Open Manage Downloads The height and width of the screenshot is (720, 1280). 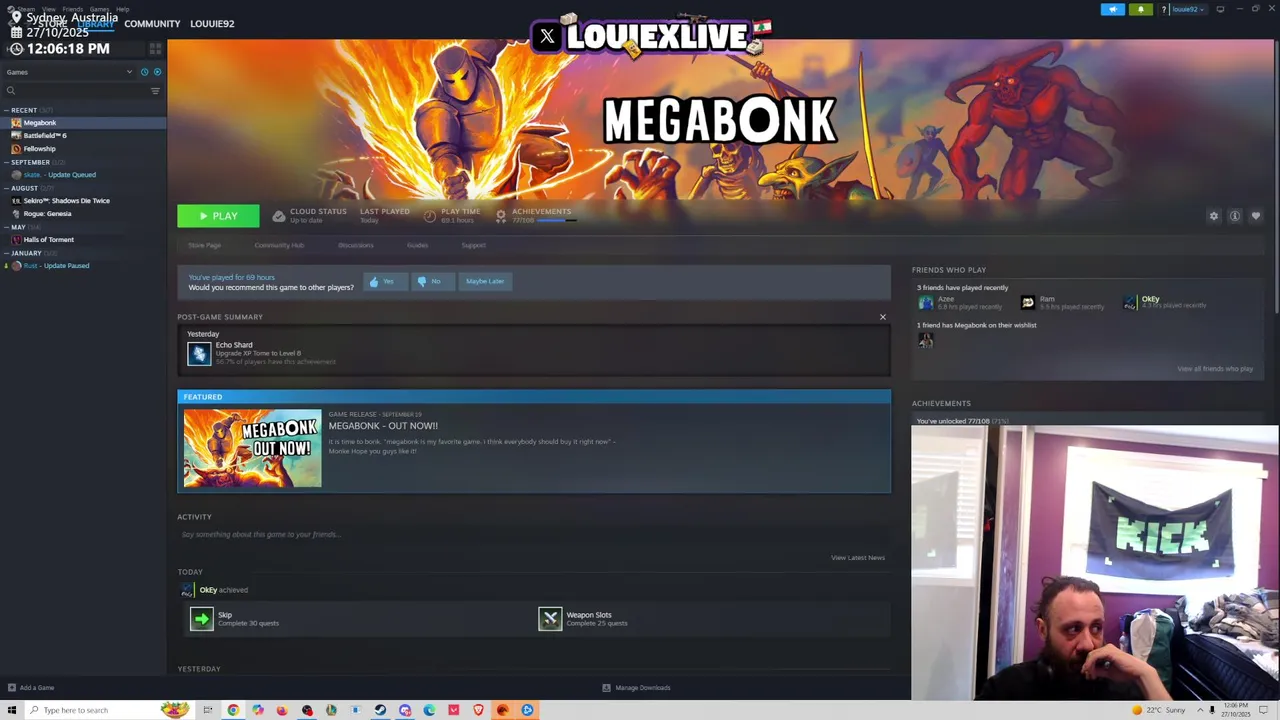click(636, 688)
